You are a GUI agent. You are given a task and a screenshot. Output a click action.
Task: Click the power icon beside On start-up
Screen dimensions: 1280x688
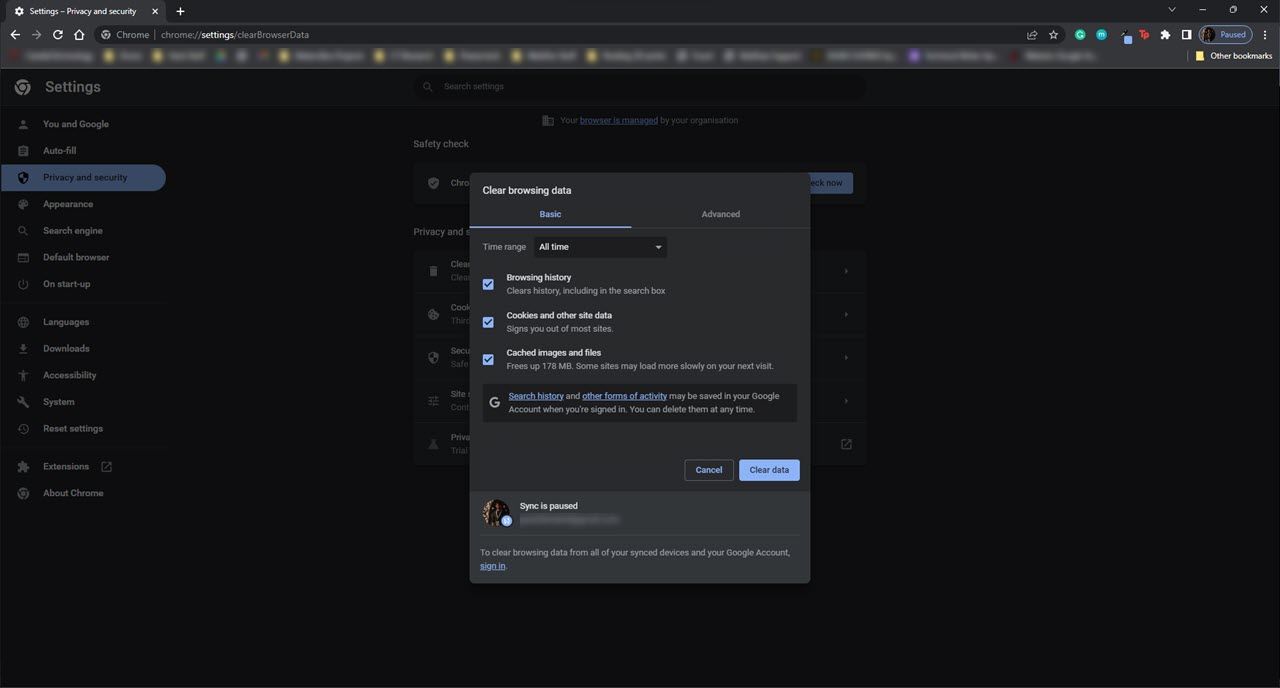pos(23,284)
